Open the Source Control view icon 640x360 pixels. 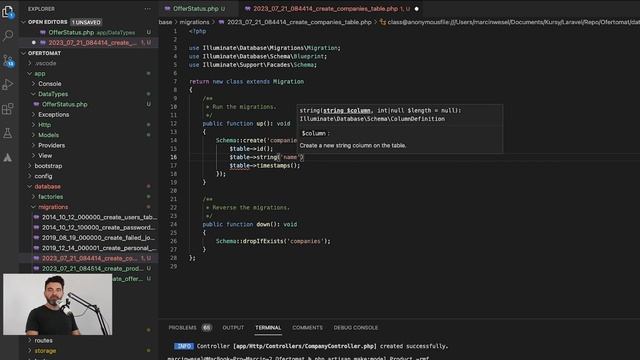(8, 61)
